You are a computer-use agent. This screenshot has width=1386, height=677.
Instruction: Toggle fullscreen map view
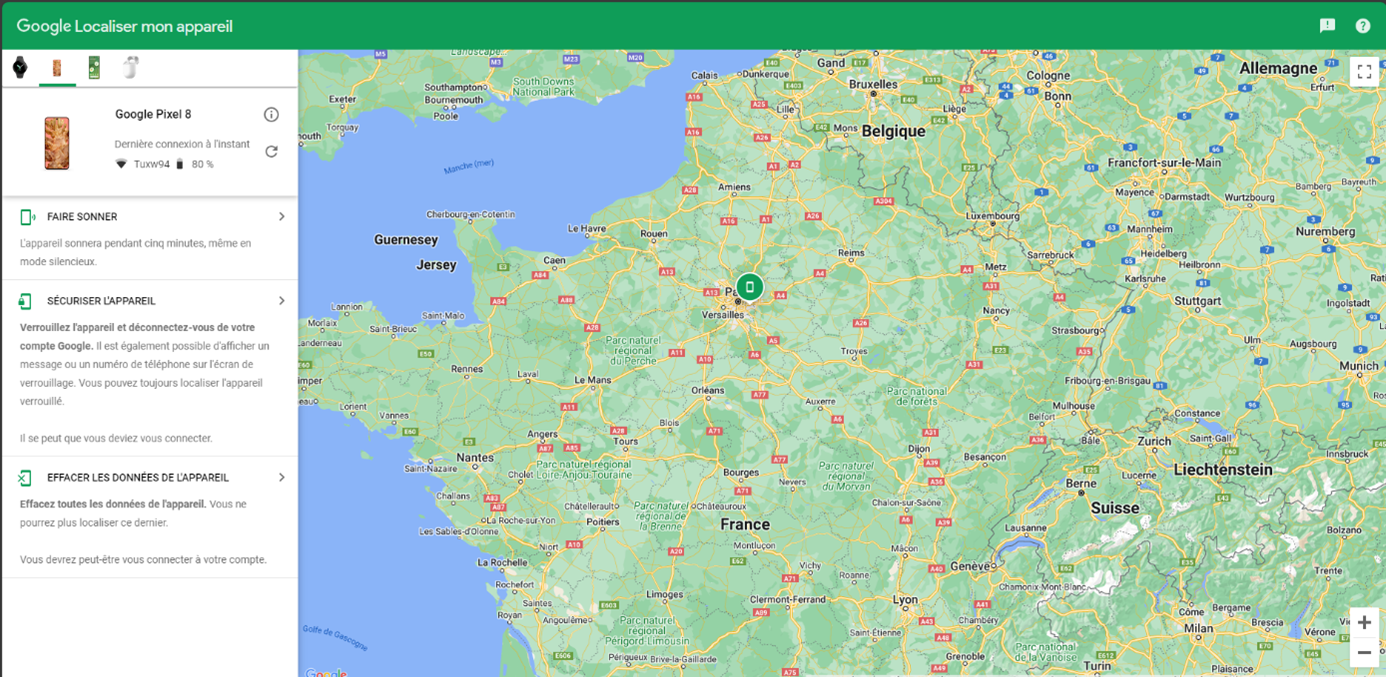tap(1364, 72)
